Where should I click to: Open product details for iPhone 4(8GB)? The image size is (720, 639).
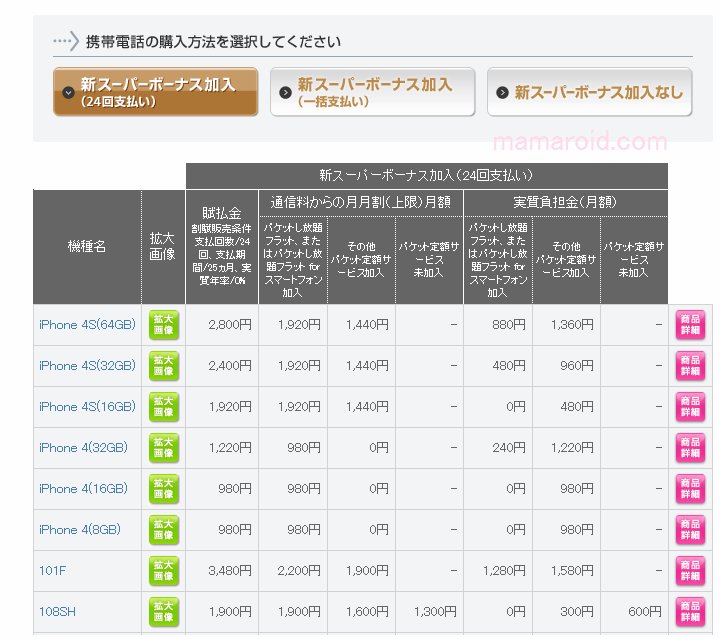coord(690,530)
